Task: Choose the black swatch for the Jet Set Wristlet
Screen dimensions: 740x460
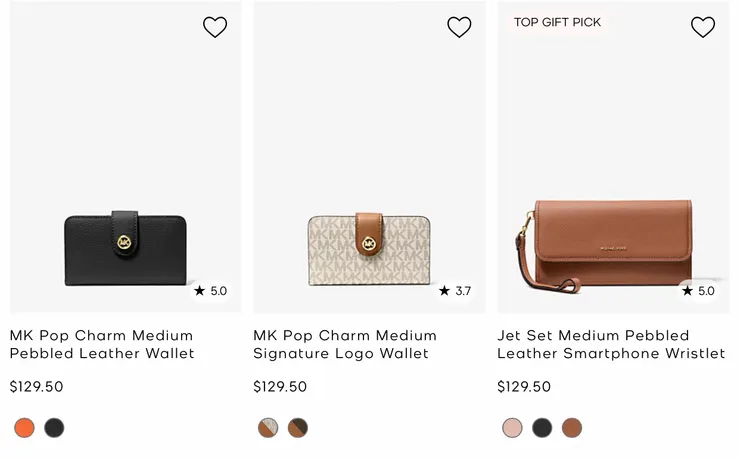Action: (542, 428)
